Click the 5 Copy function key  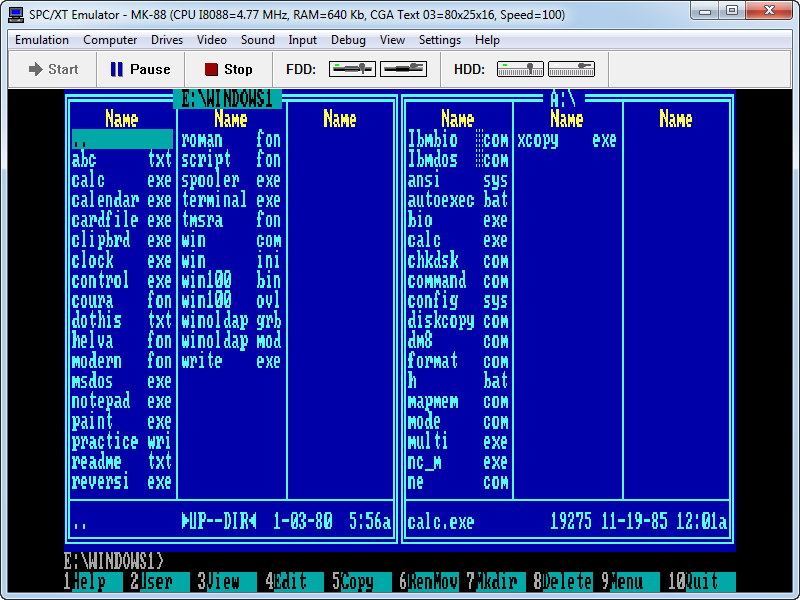tap(363, 582)
